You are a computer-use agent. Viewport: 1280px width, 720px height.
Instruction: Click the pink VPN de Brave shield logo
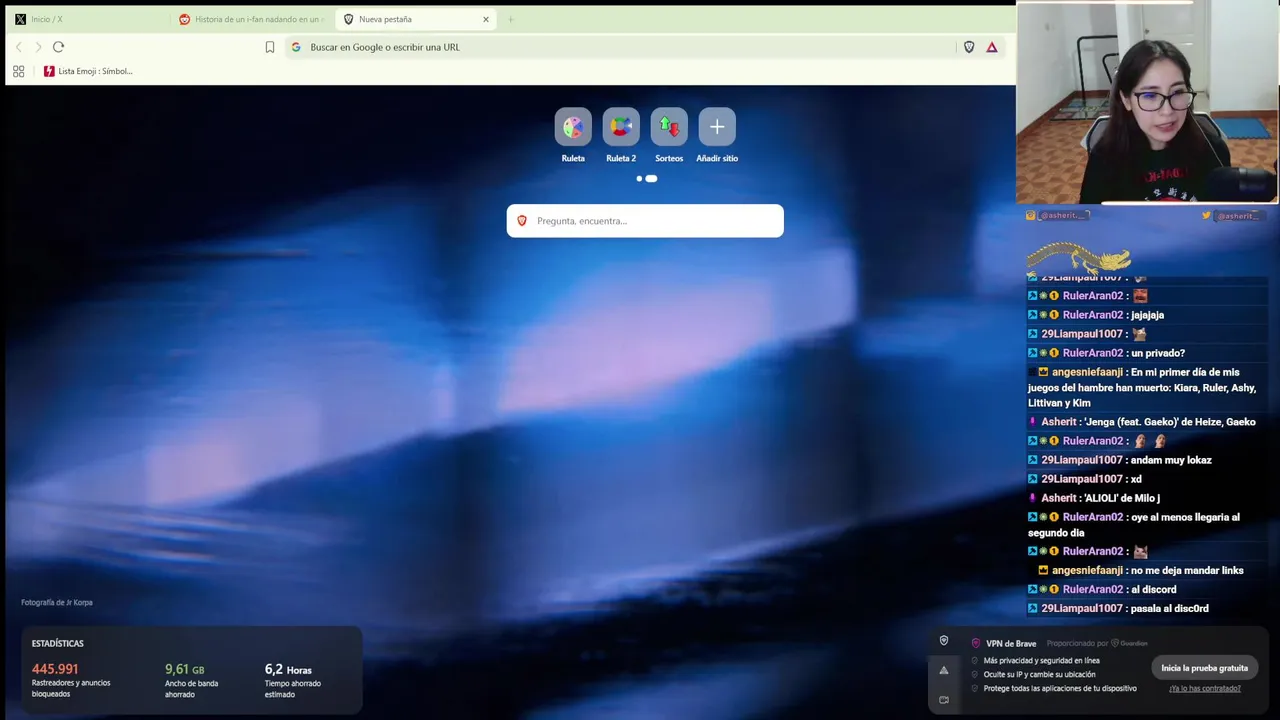(x=976, y=643)
